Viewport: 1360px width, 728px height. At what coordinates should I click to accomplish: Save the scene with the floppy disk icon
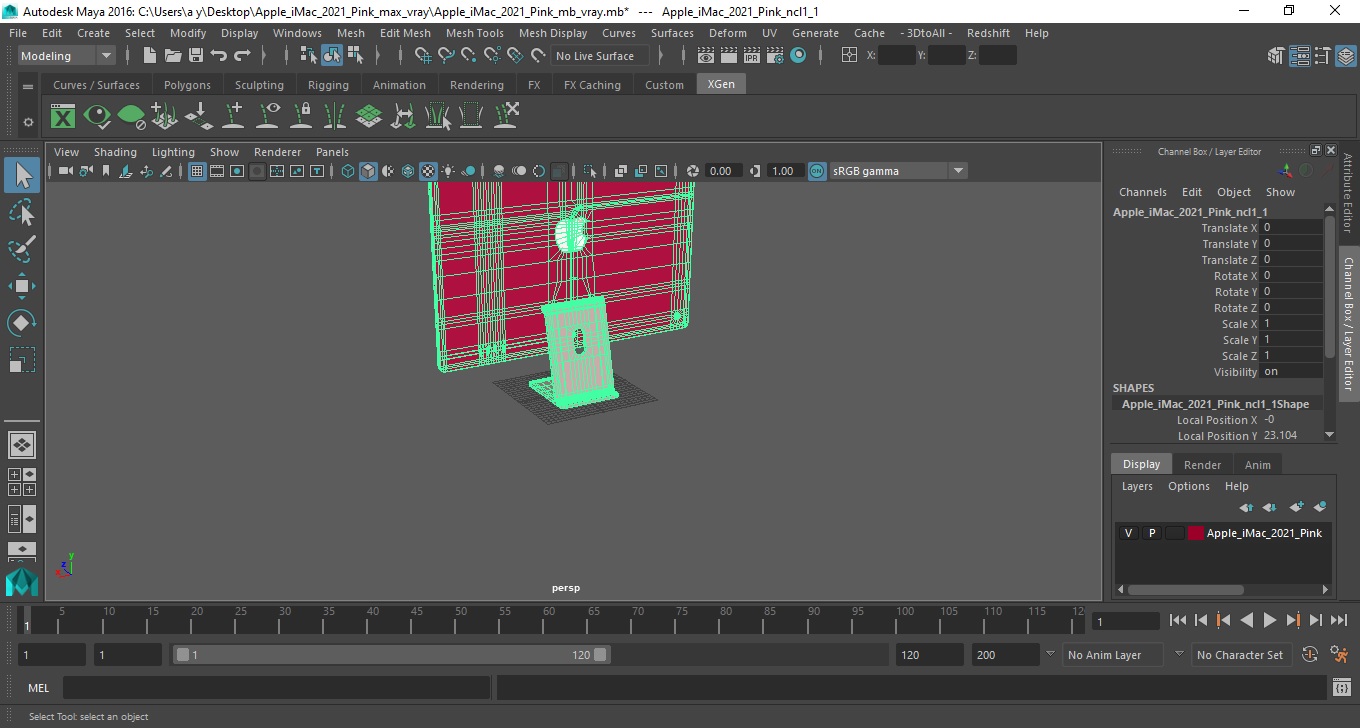pyautogui.click(x=196, y=56)
